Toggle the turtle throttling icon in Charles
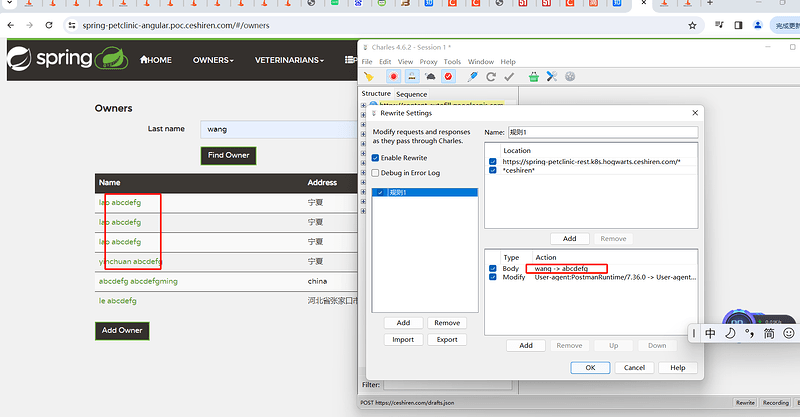The width and height of the screenshot is (800, 417). [x=430, y=77]
